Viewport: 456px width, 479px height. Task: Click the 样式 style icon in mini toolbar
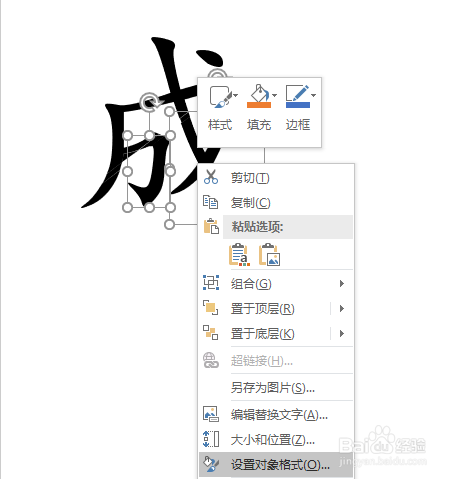[220, 97]
